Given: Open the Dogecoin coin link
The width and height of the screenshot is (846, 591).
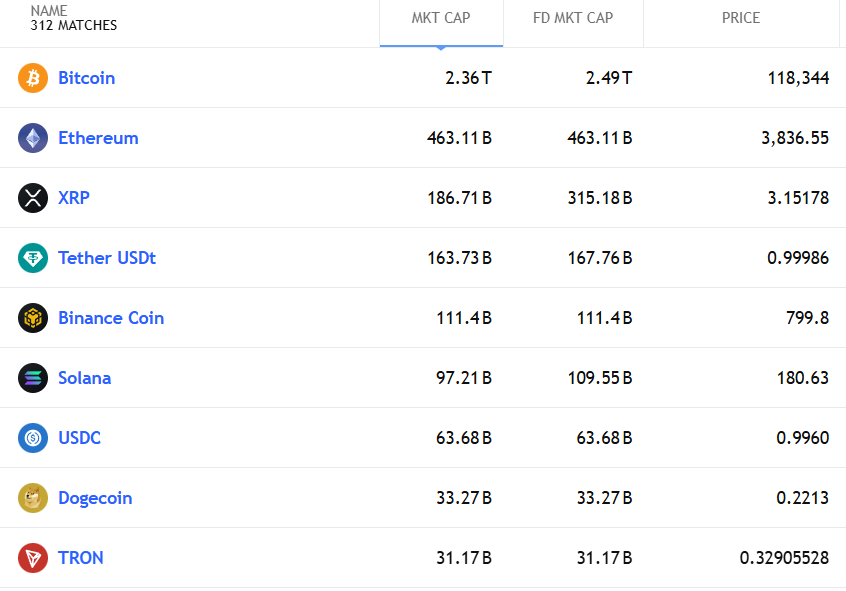Looking at the screenshot, I should 95,498.
